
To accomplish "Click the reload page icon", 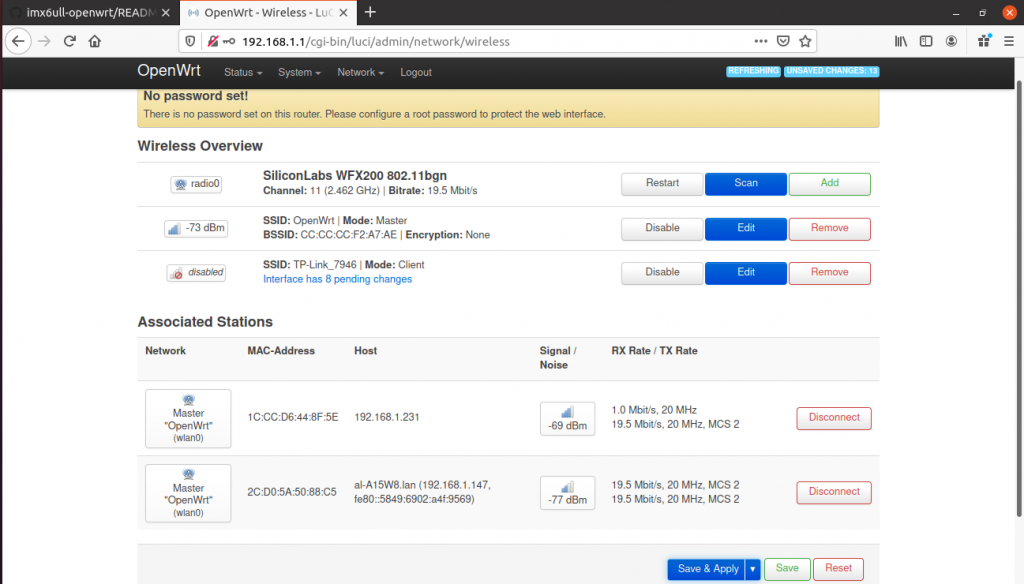I will [68, 41].
